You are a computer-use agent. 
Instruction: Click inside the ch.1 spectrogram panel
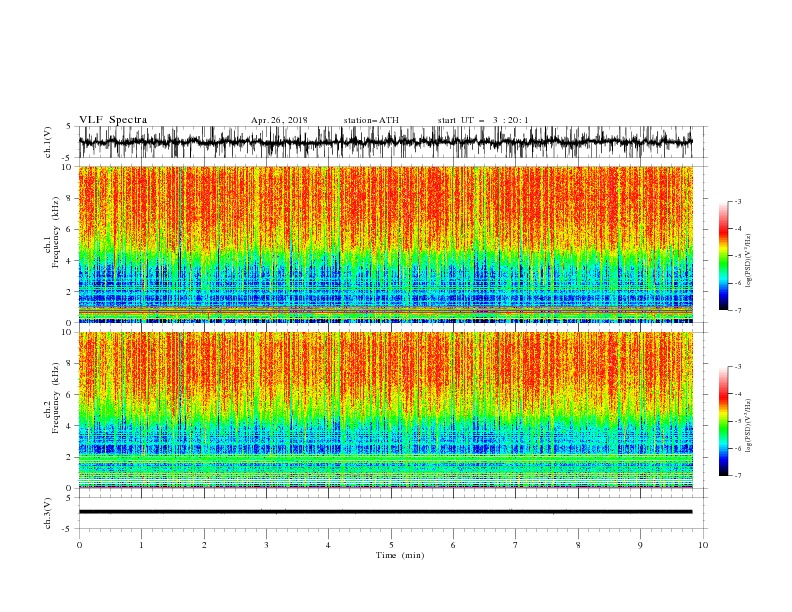(385, 244)
